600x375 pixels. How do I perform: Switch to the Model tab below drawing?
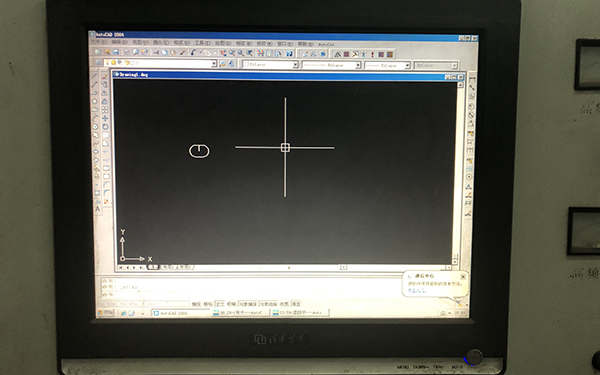[153, 267]
